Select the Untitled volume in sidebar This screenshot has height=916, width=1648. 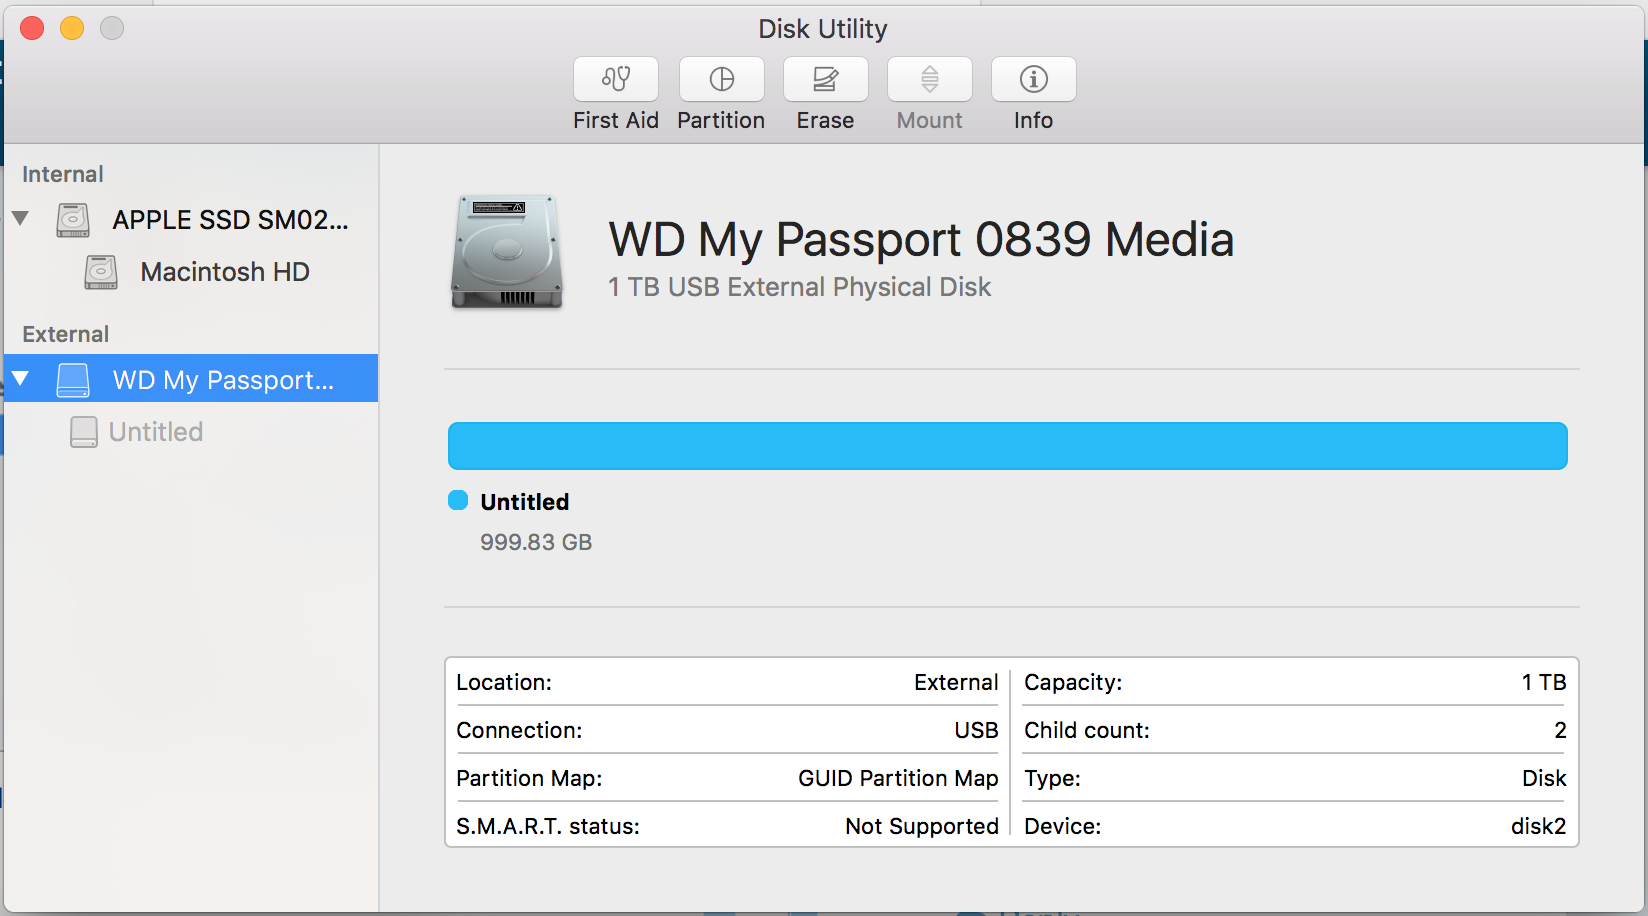point(191,432)
